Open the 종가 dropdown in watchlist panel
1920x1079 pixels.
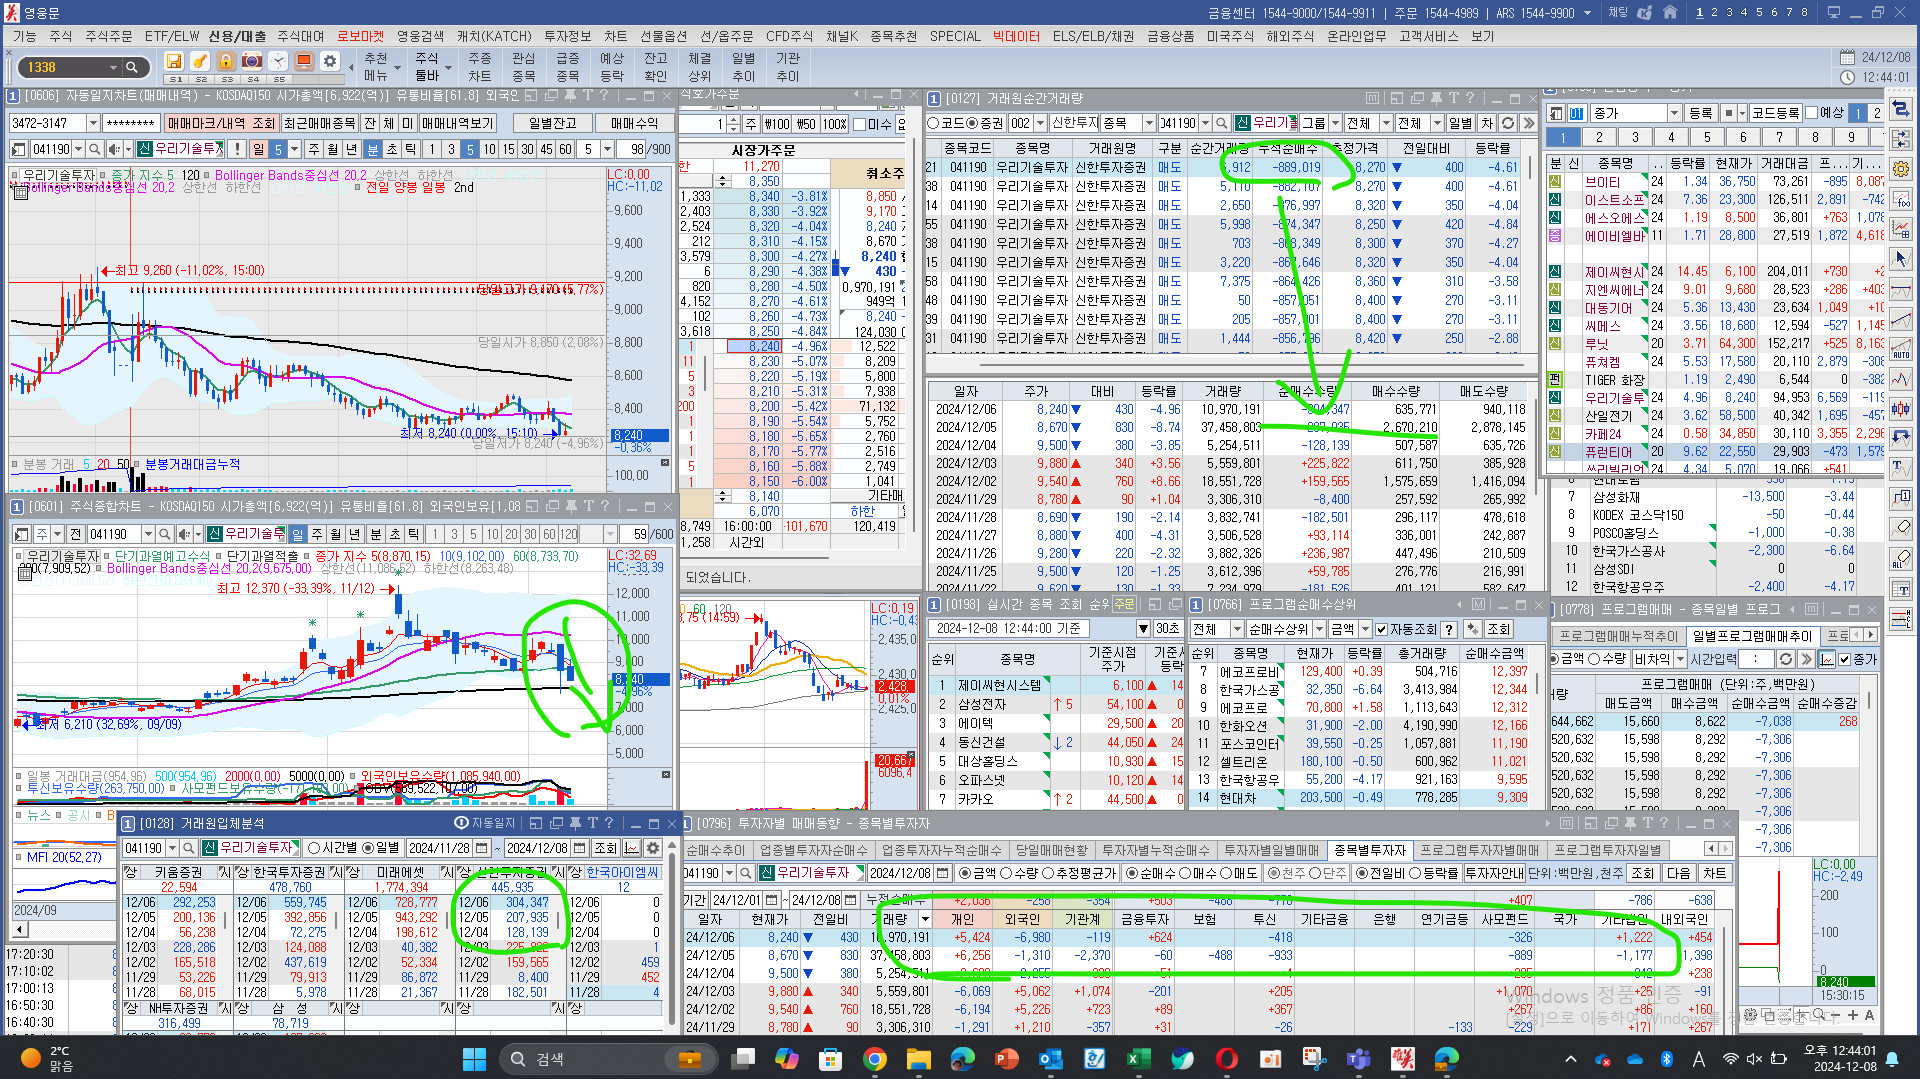tap(1674, 113)
